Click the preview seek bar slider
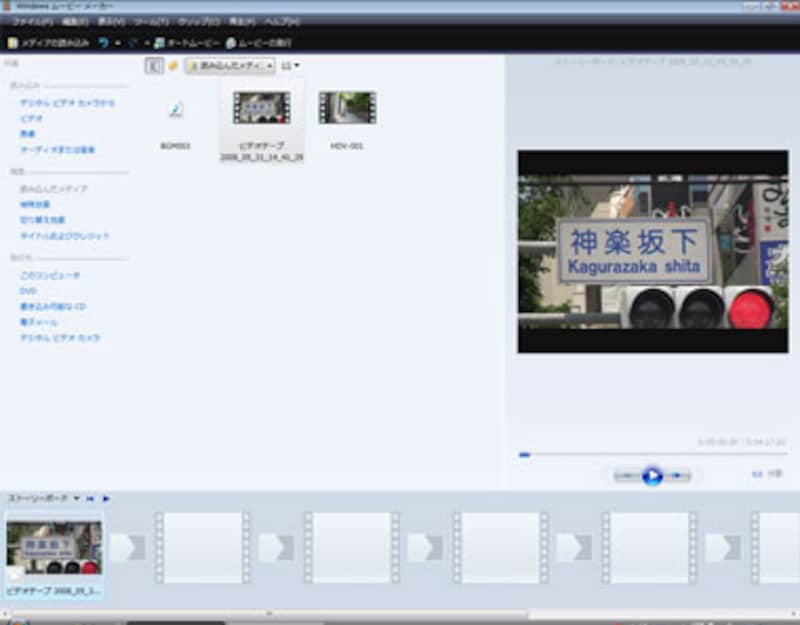Image resolution: width=800 pixels, height=625 pixels. (525, 455)
